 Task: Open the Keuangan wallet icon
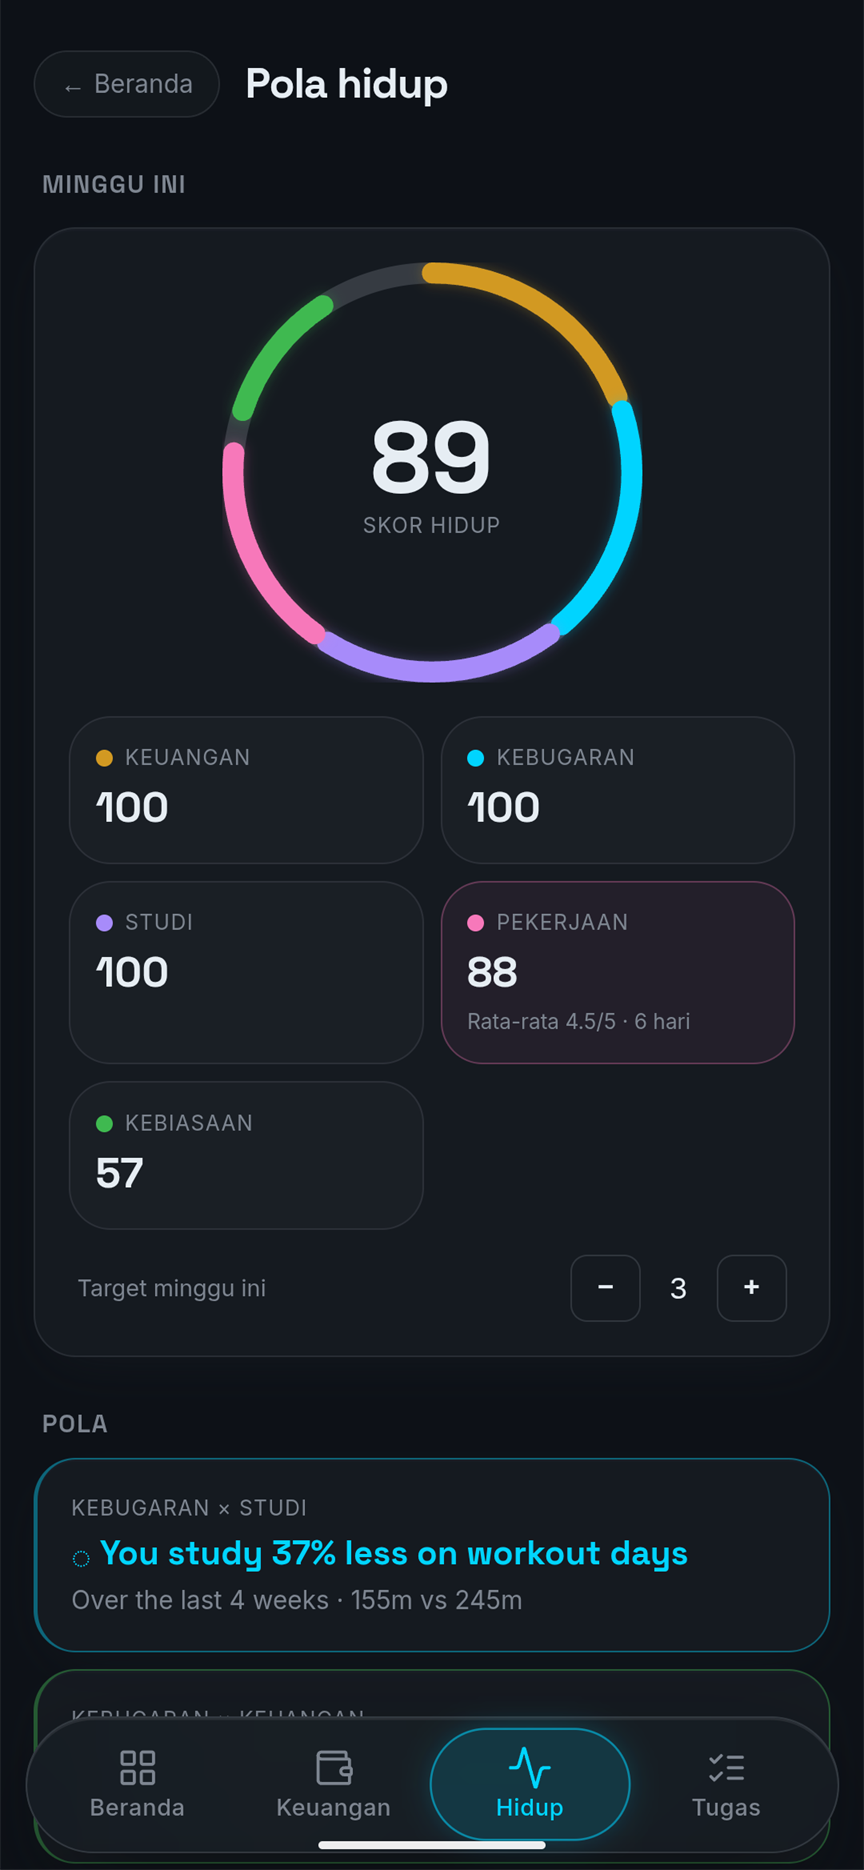(334, 1767)
